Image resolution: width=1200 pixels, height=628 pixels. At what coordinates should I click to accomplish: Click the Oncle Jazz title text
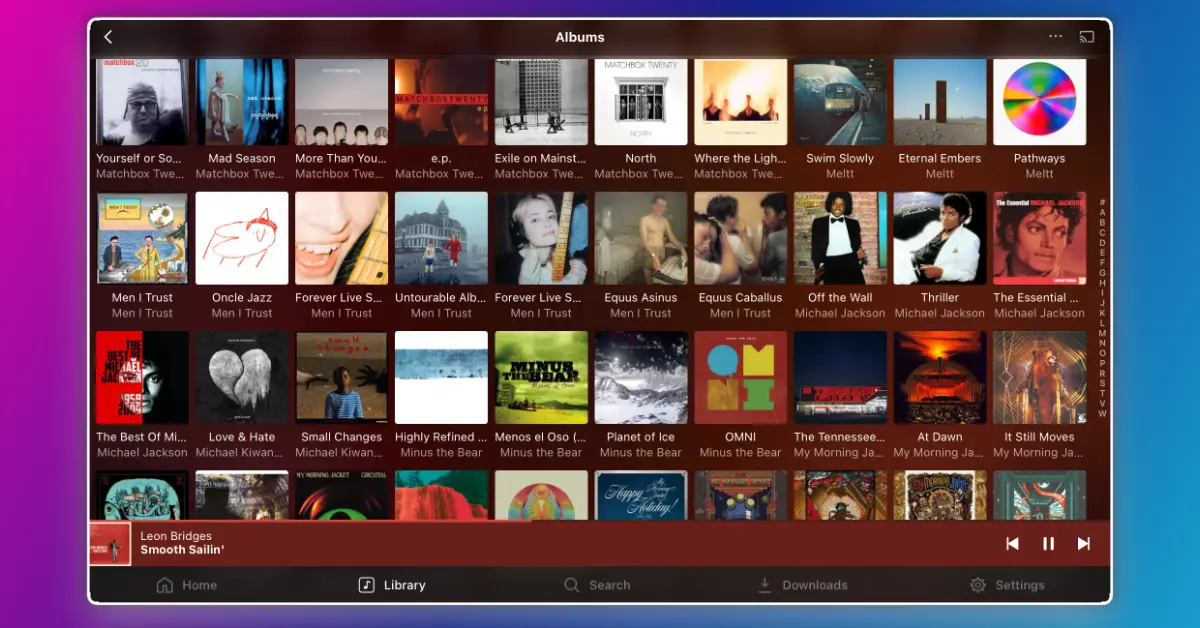click(x=242, y=297)
